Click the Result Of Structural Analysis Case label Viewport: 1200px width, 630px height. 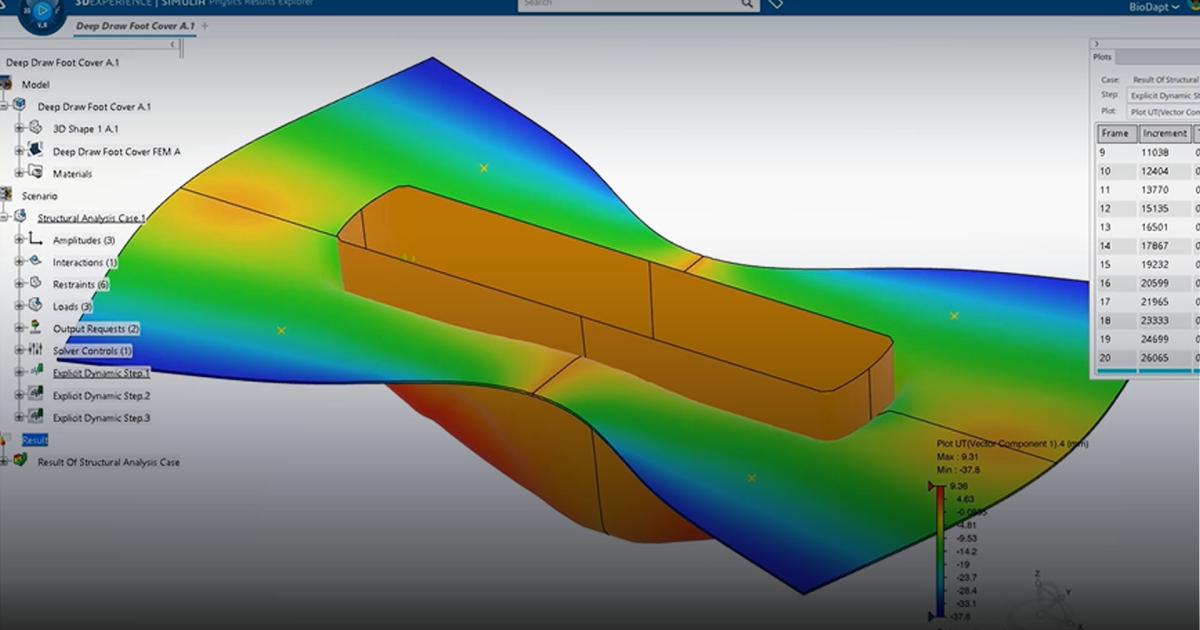pos(109,462)
